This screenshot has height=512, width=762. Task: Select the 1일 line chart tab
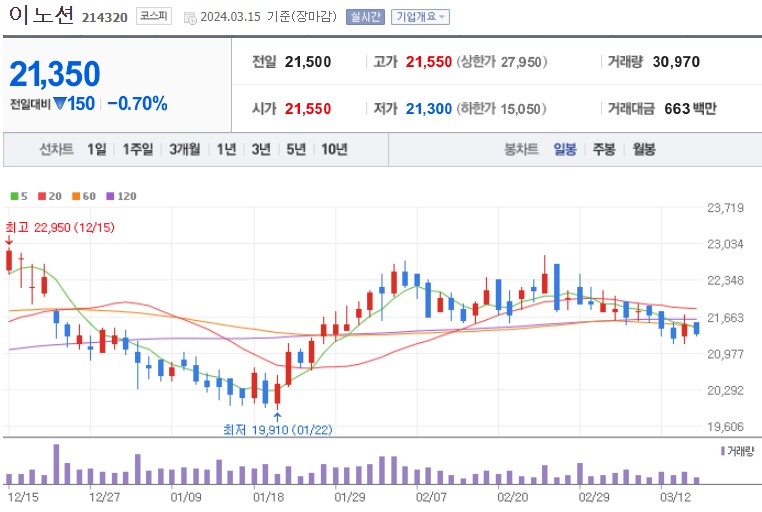click(x=97, y=149)
